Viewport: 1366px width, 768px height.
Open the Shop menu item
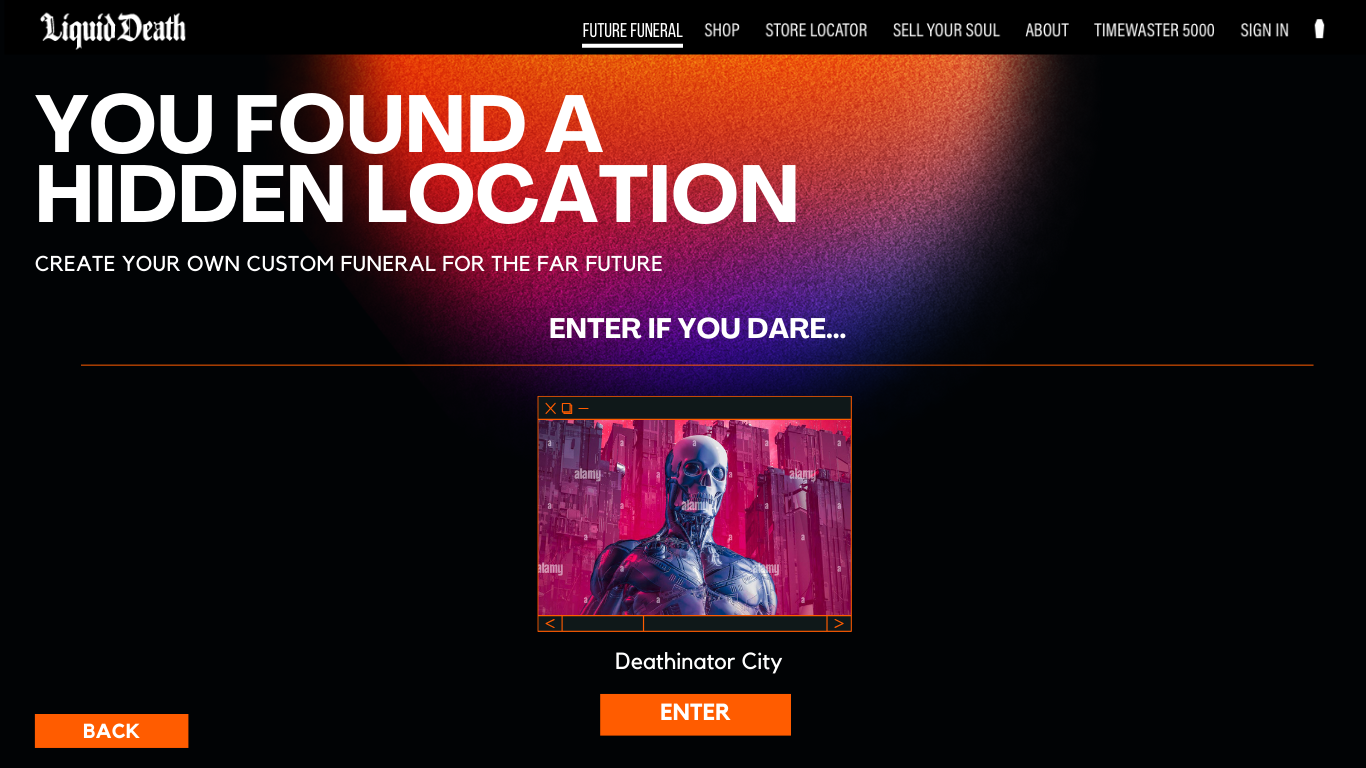[722, 30]
